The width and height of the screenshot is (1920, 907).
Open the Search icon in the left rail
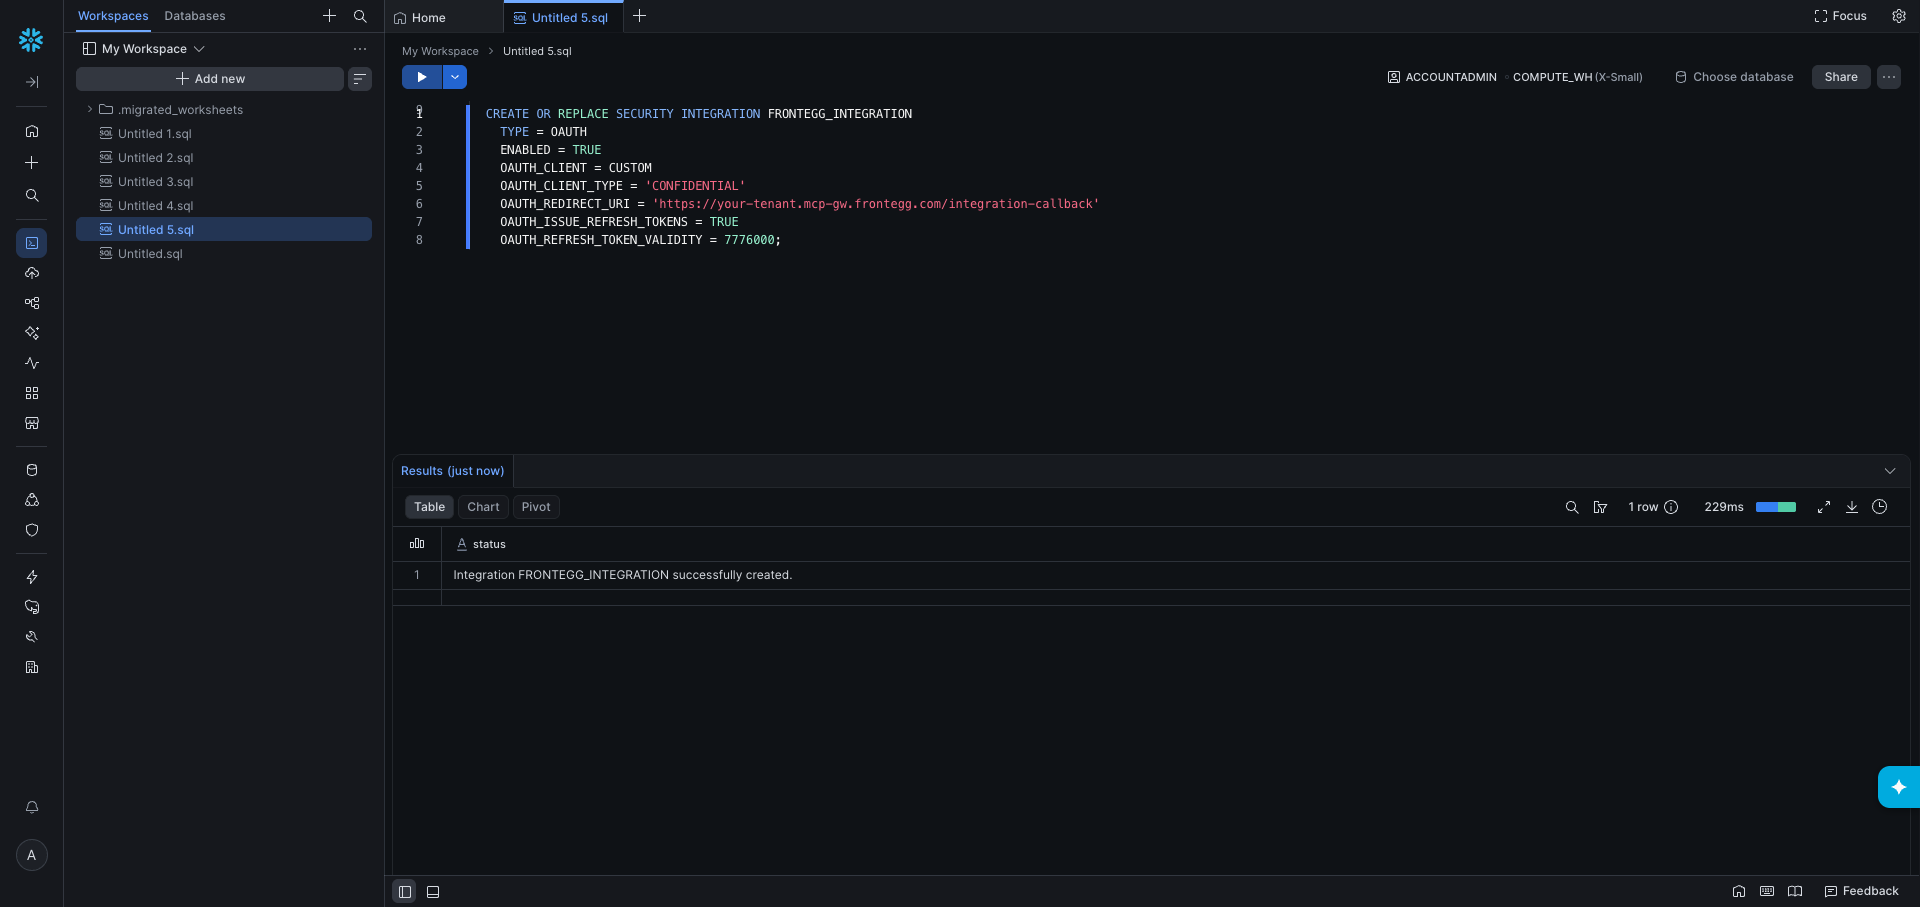coord(32,196)
